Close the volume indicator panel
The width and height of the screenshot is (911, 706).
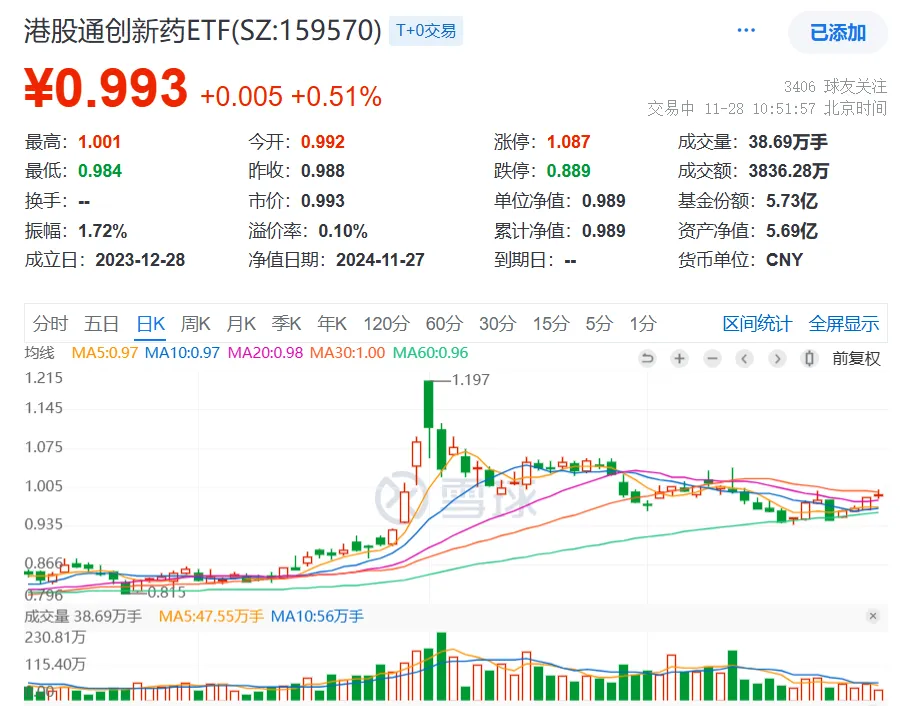pyautogui.click(x=873, y=616)
